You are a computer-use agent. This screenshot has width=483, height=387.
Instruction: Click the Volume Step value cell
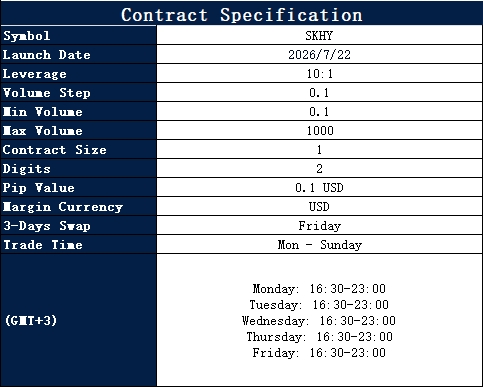pyautogui.click(x=319, y=92)
